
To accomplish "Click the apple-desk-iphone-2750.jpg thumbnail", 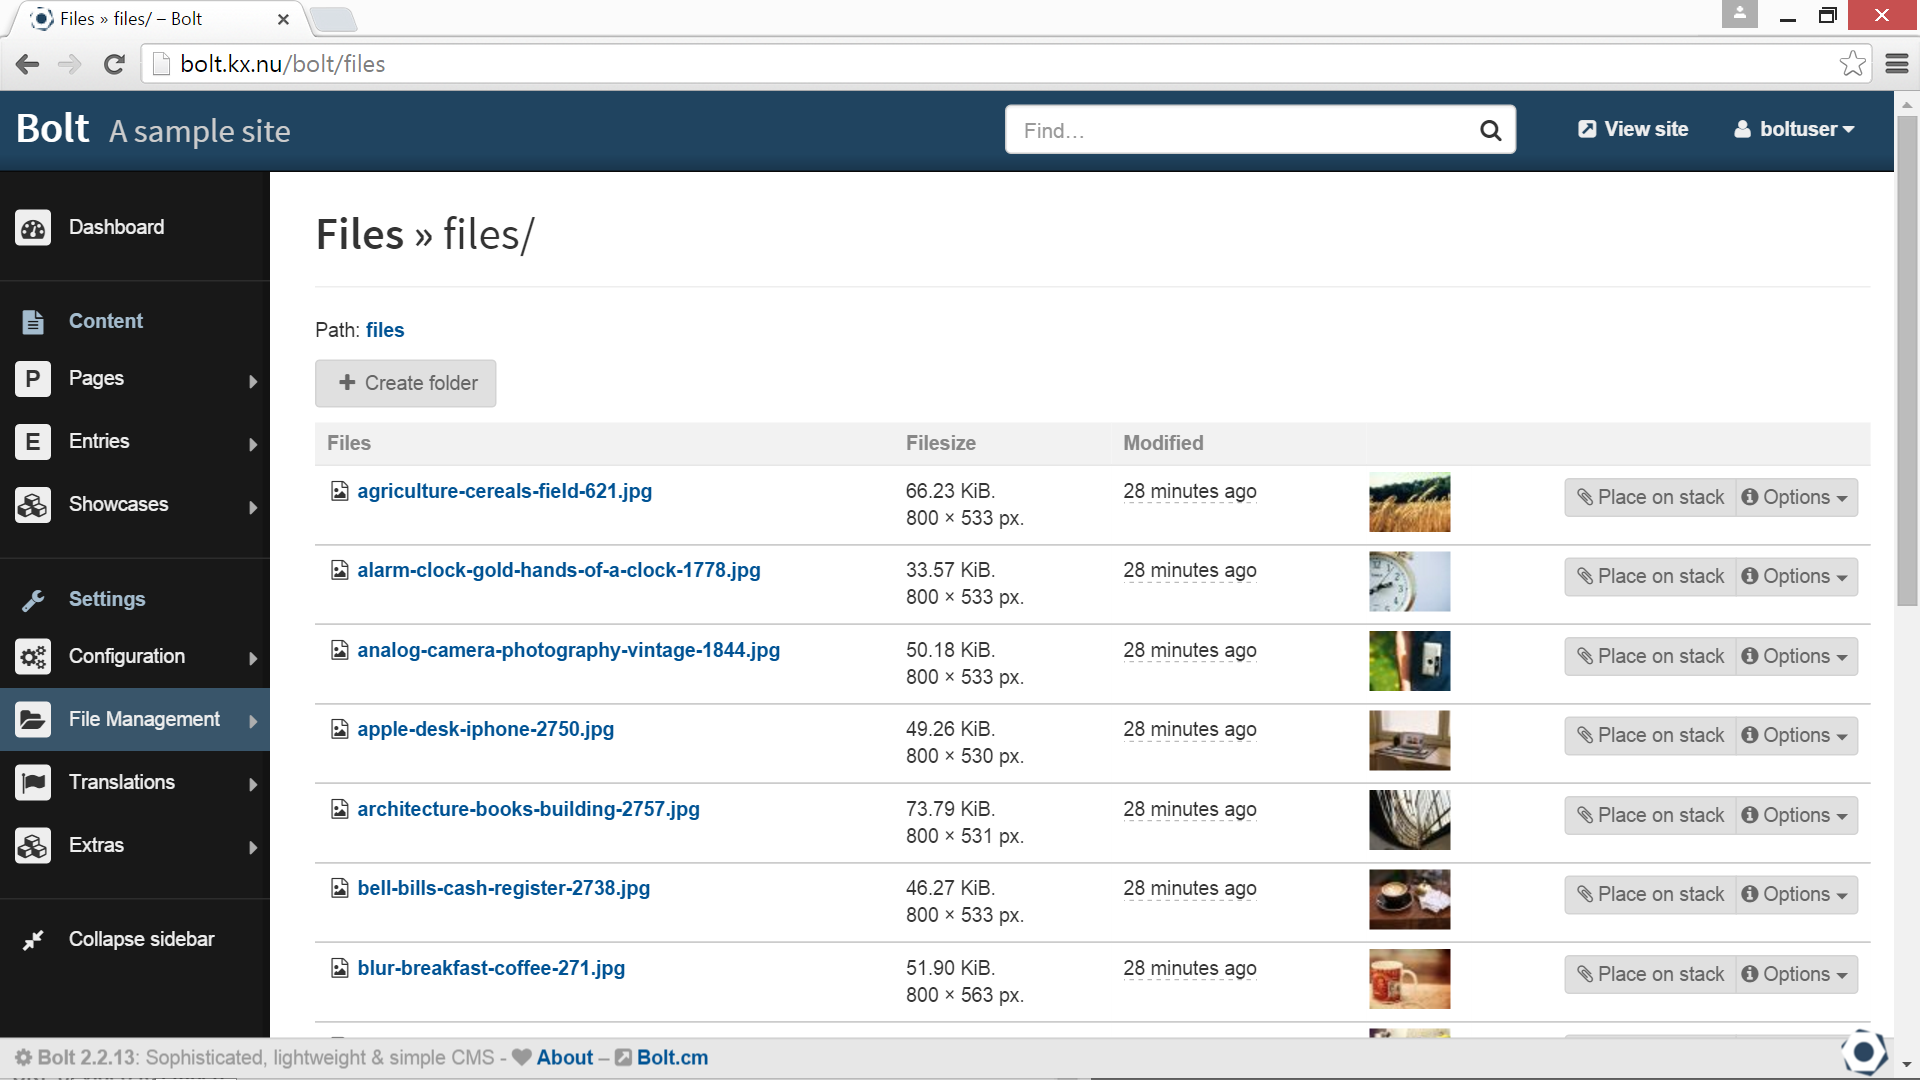I will pyautogui.click(x=1409, y=740).
